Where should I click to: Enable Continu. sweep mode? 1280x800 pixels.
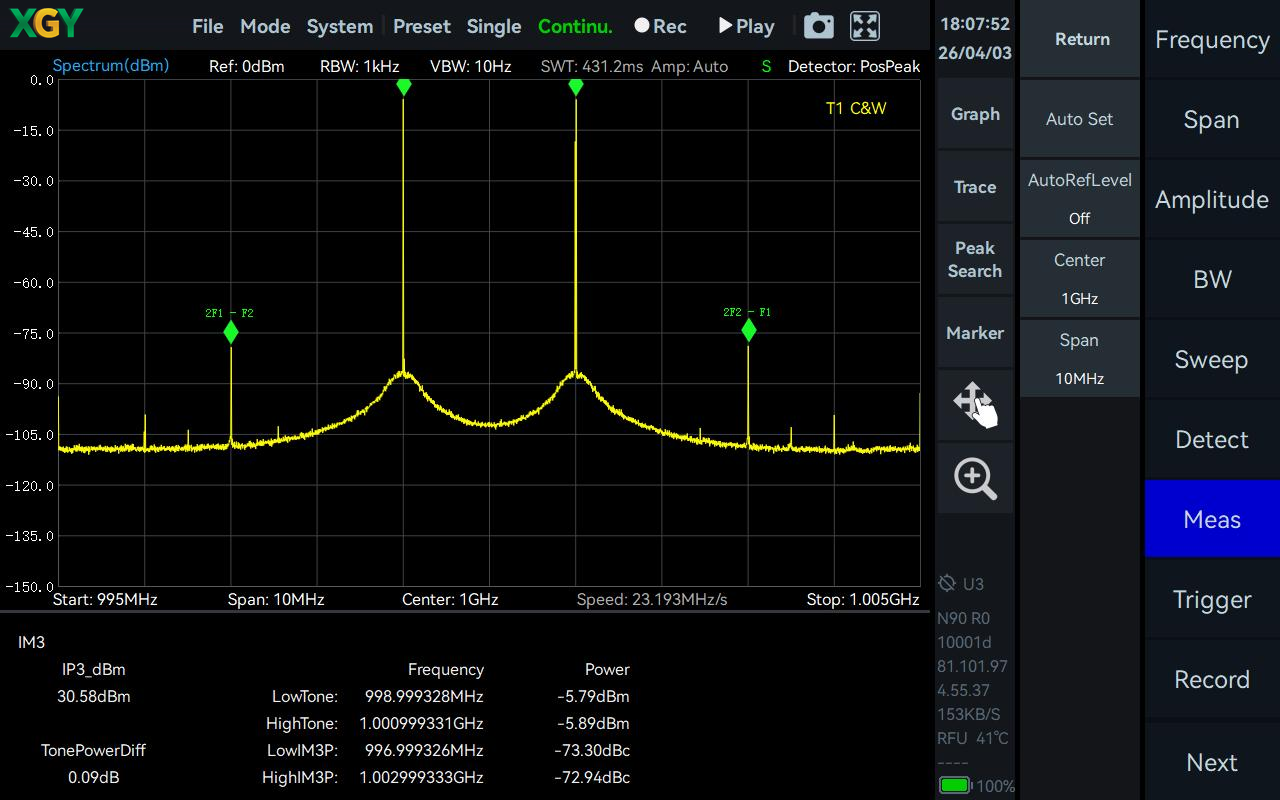pyautogui.click(x=575, y=26)
